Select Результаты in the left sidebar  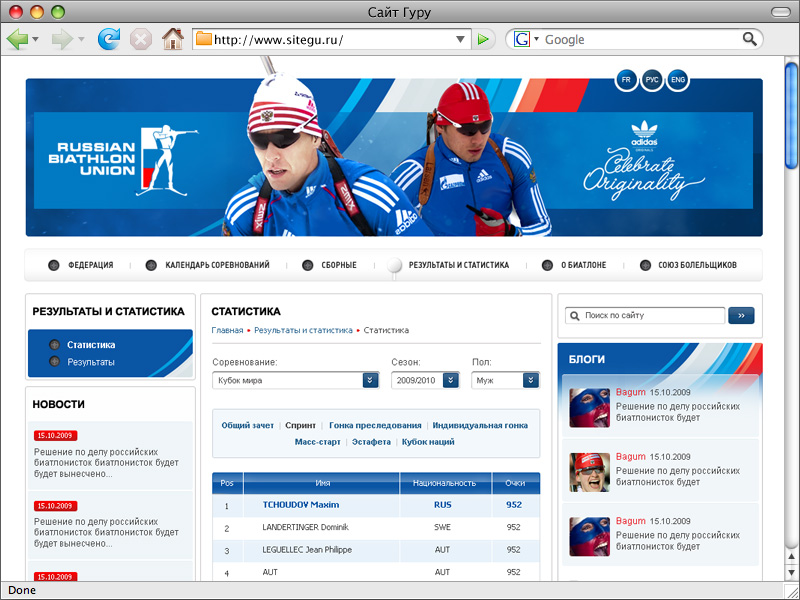tap(91, 362)
